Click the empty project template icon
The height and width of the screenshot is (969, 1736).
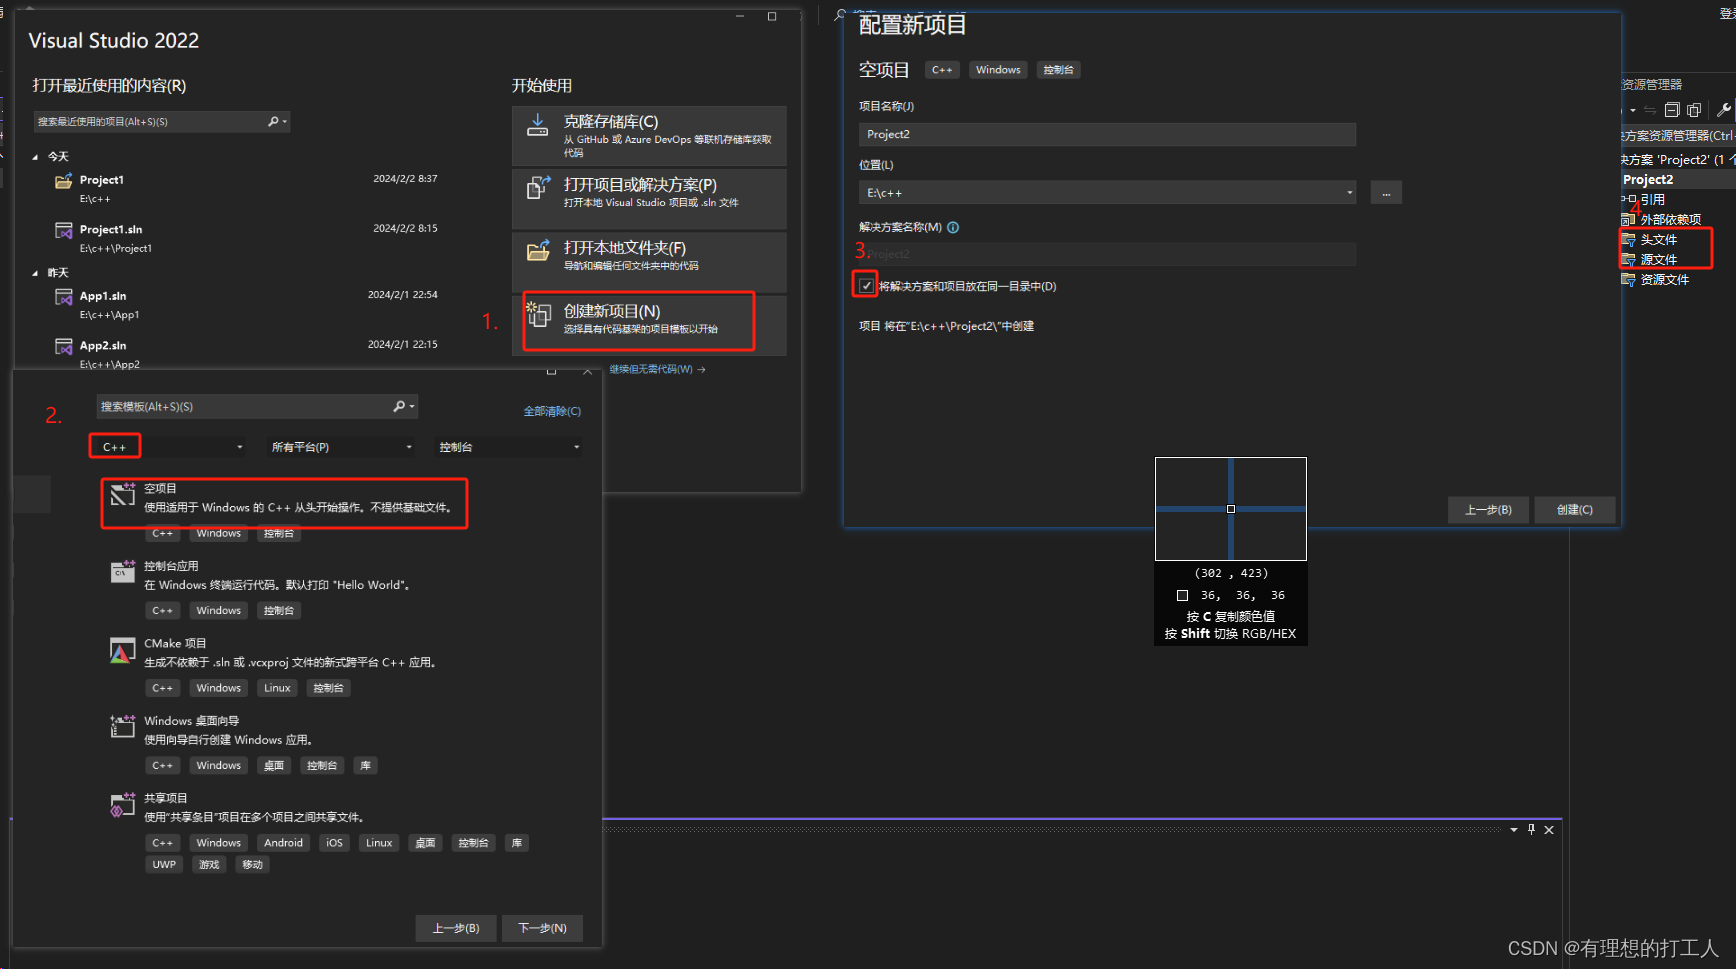(122, 493)
